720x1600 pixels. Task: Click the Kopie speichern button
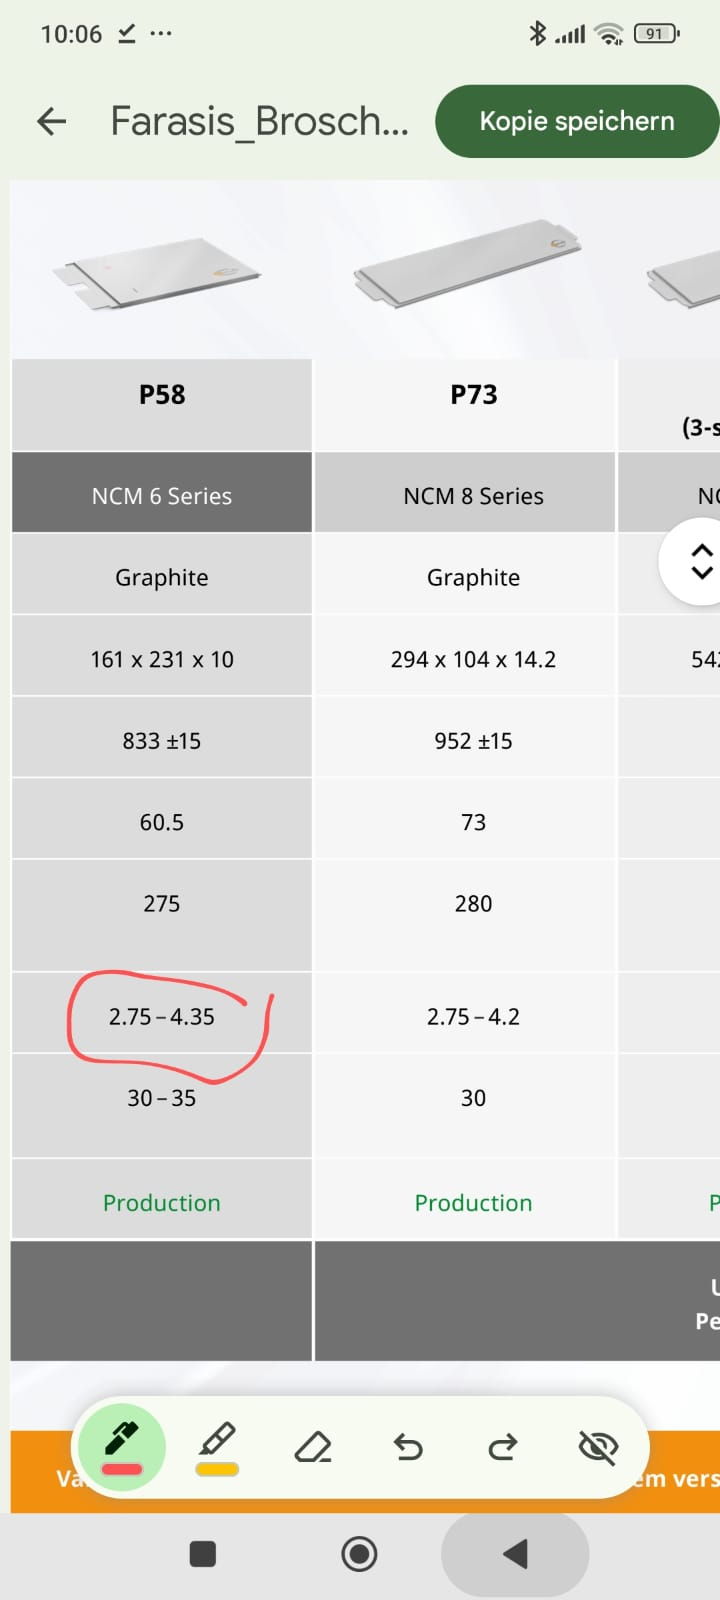[x=577, y=121]
